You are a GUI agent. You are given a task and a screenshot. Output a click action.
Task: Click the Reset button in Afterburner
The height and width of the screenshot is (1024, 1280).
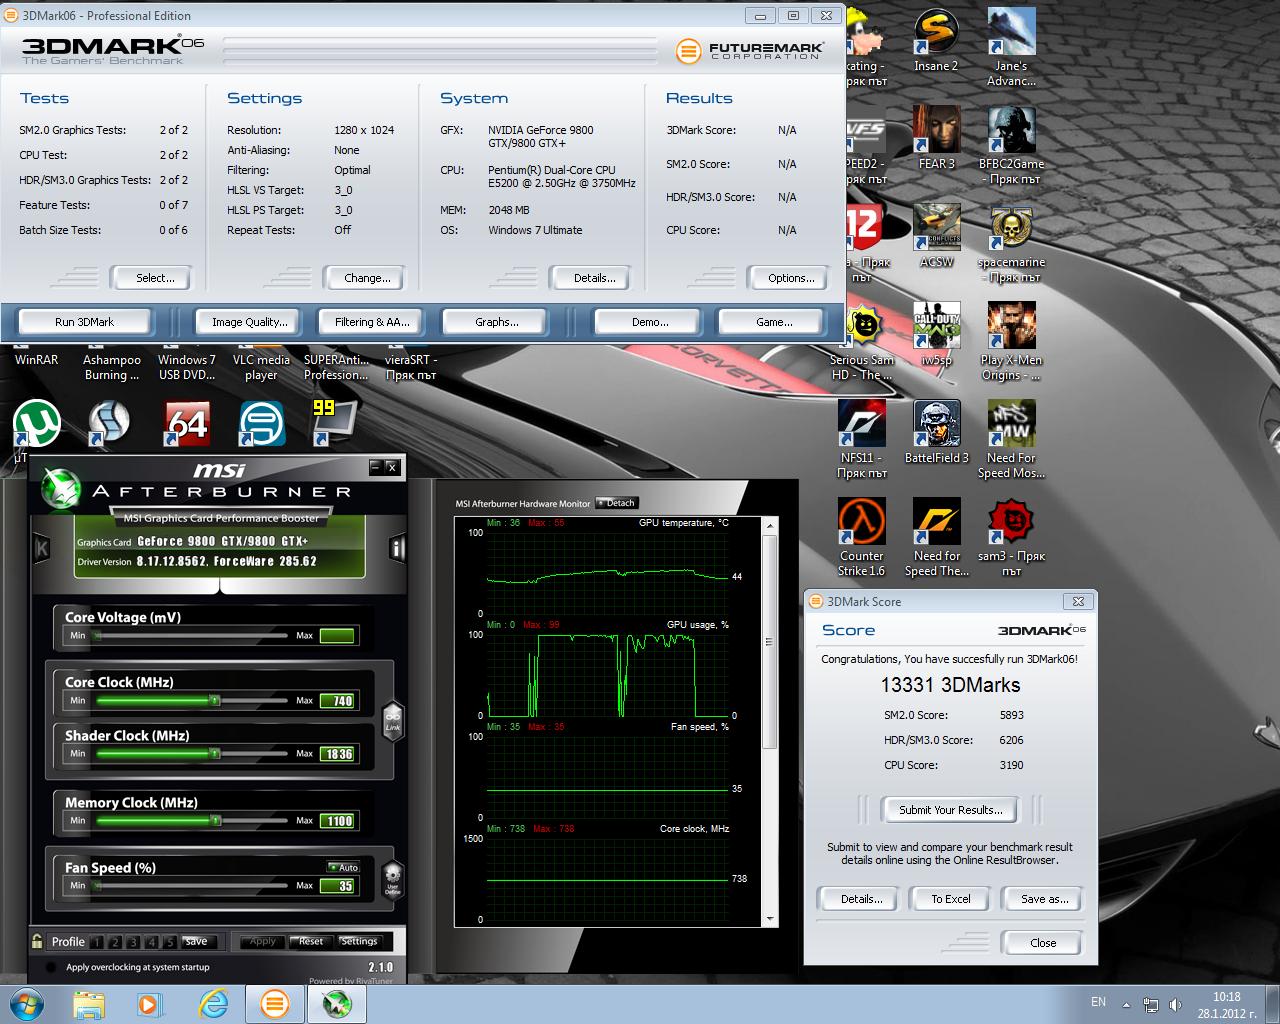pos(311,941)
